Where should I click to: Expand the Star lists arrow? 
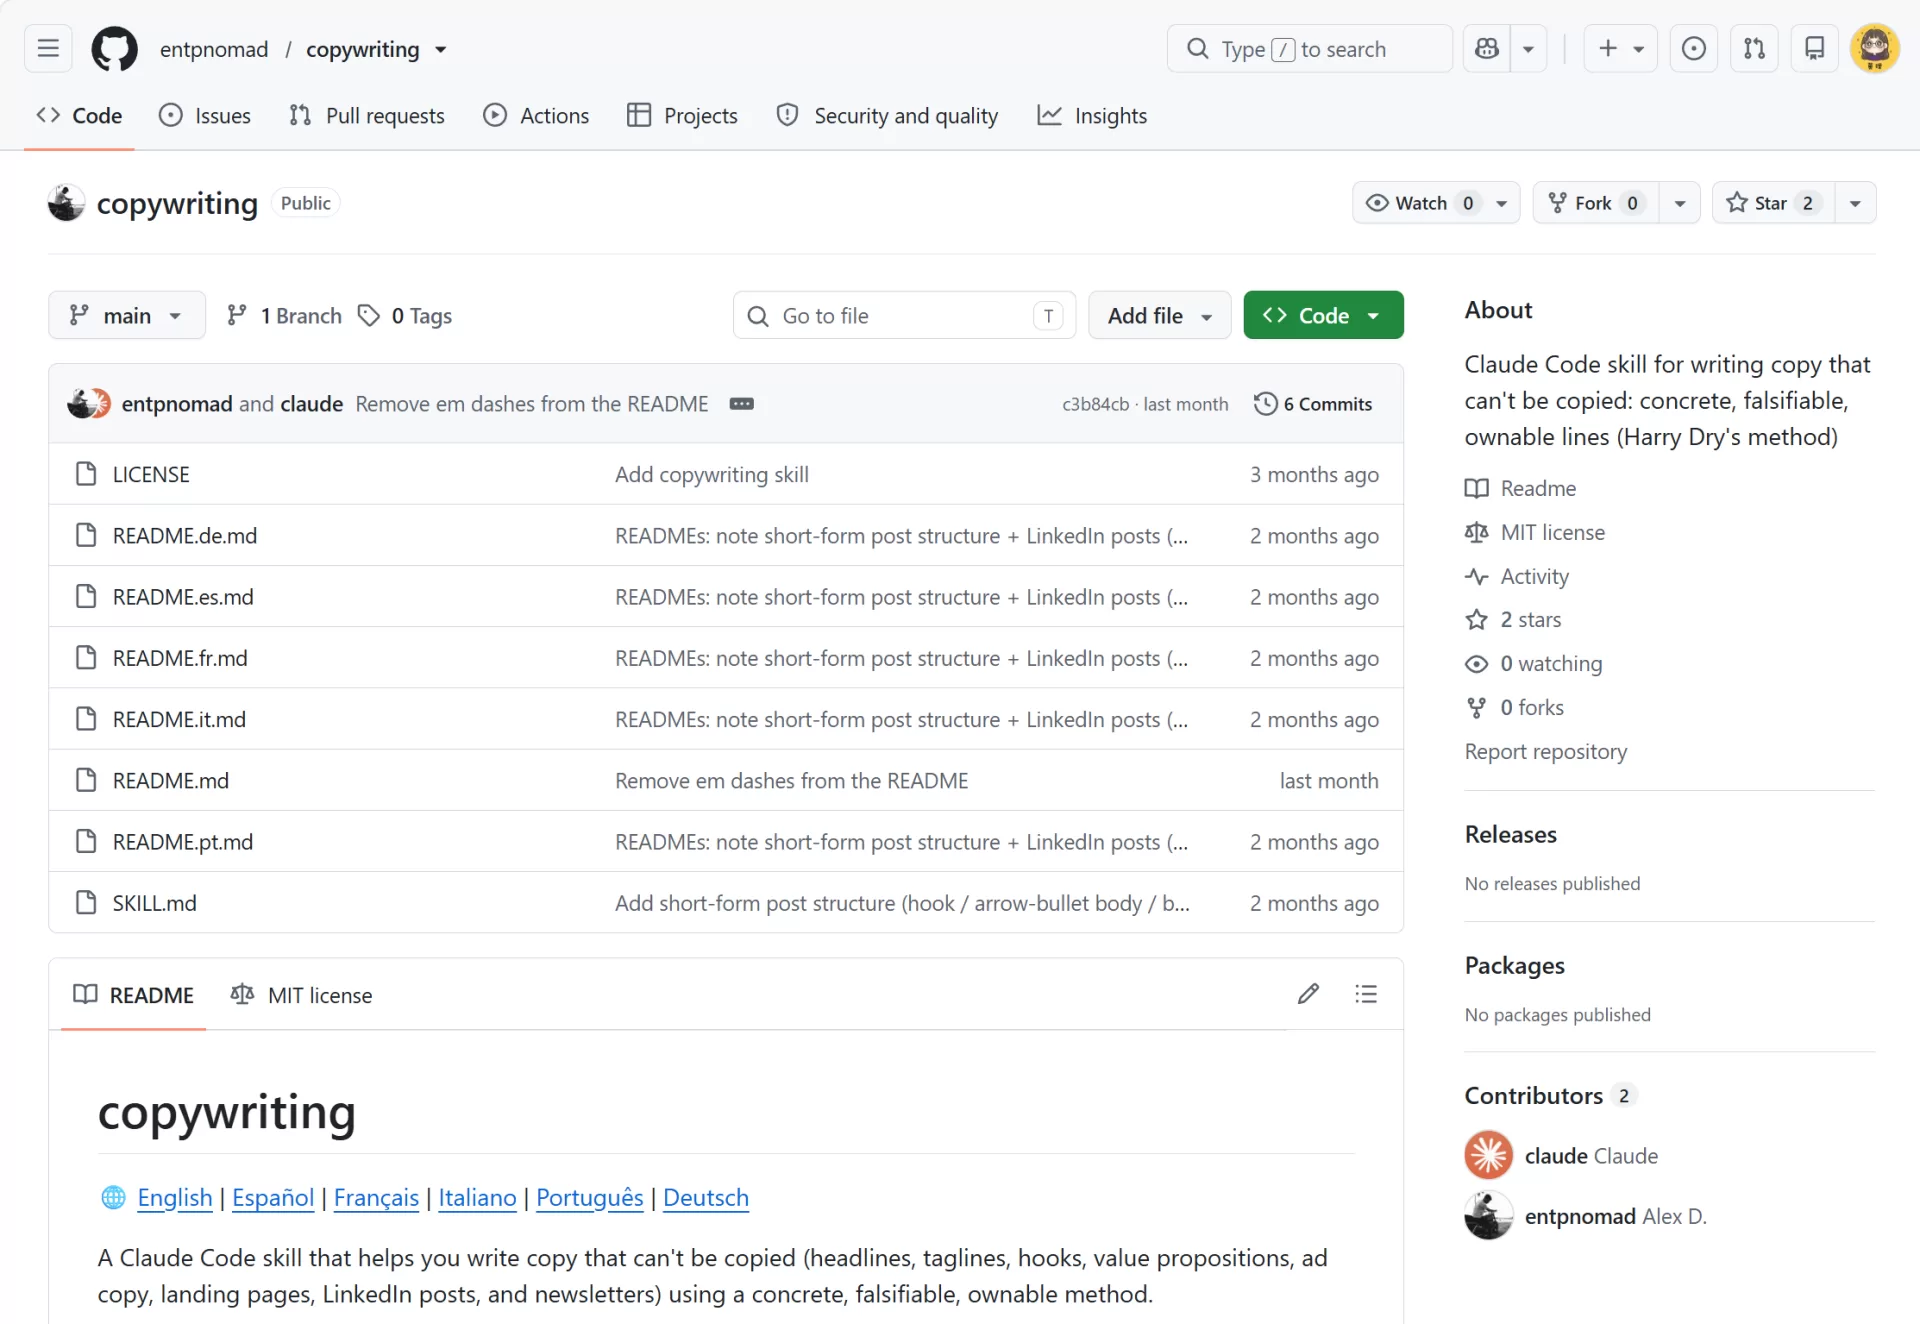(1855, 203)
